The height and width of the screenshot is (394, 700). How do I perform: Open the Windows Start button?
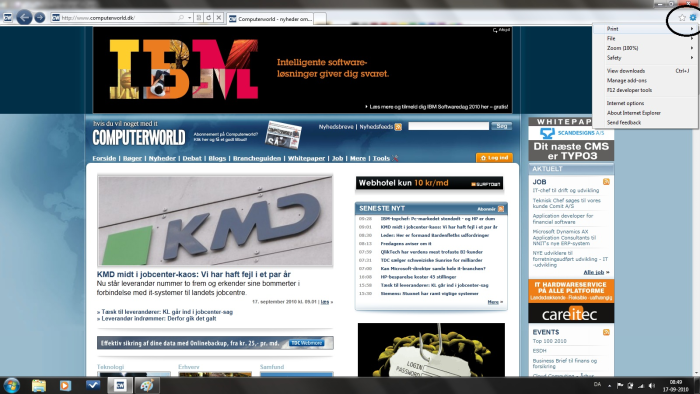pos(11,386)
